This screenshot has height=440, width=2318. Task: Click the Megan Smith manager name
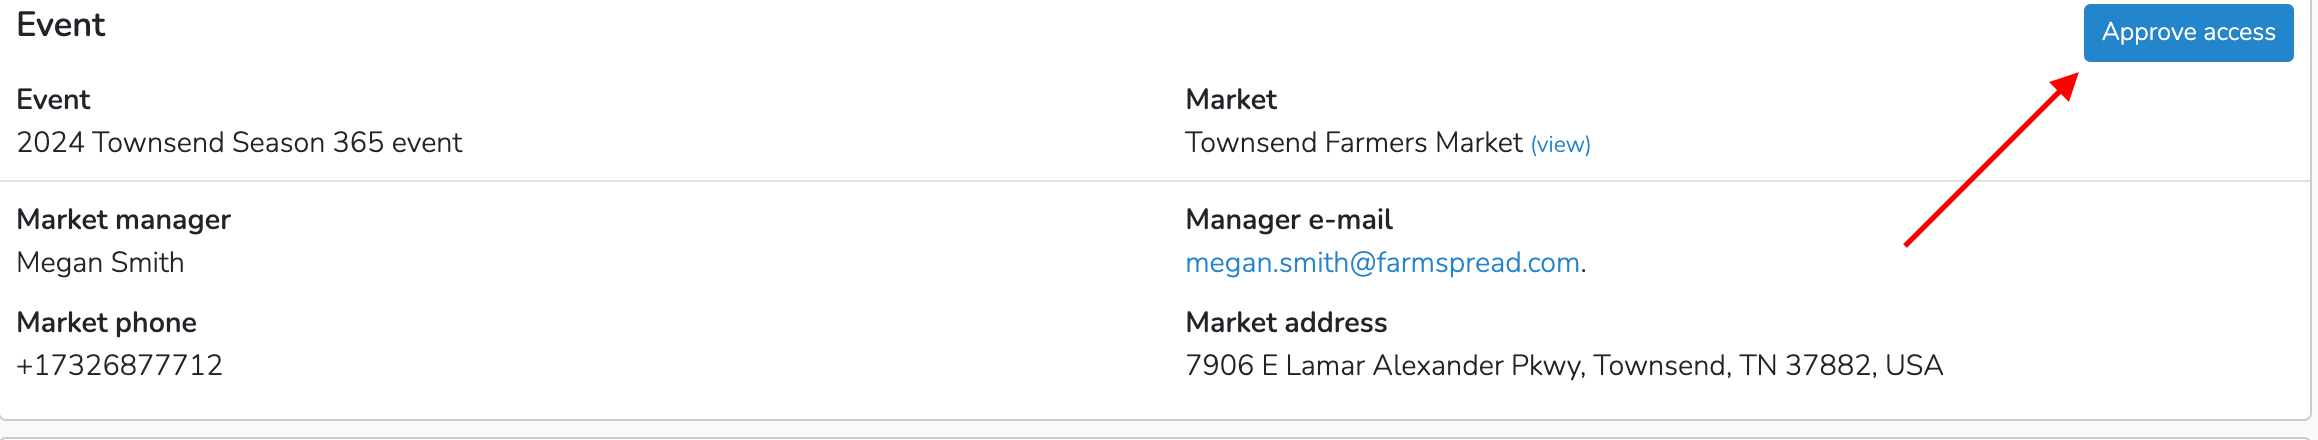pos(100,263)
